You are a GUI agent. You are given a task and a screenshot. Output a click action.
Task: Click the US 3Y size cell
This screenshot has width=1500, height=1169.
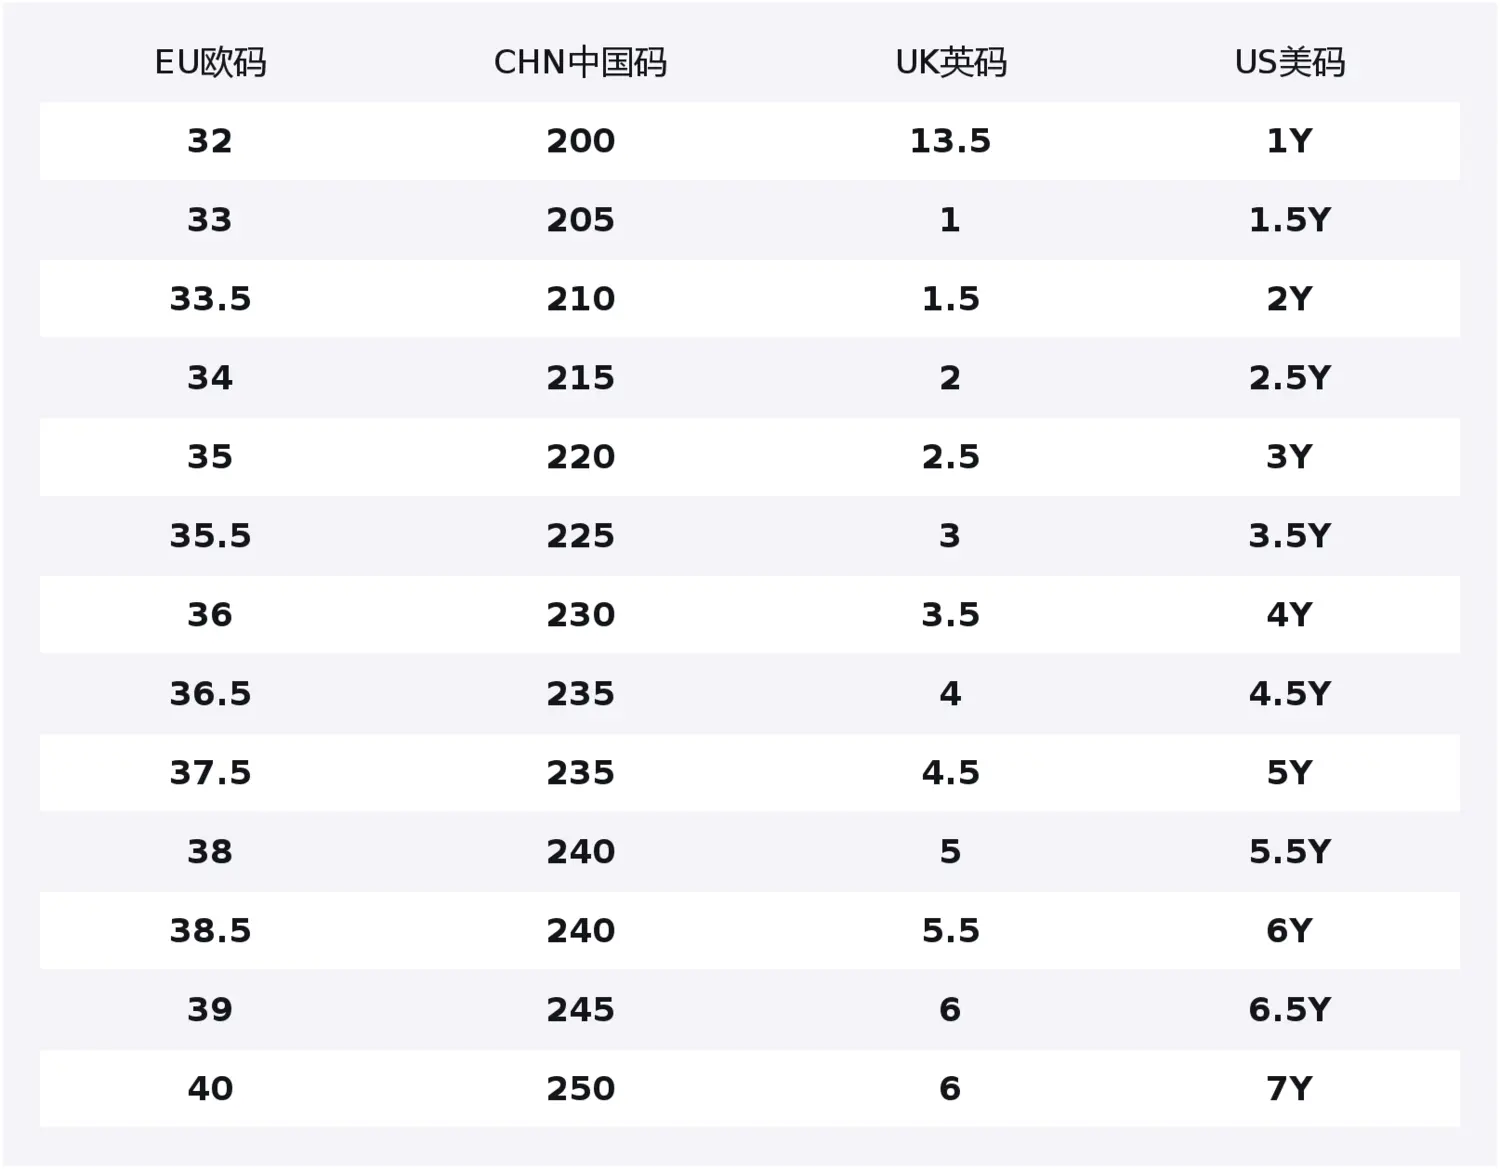tap(1289, 457)
